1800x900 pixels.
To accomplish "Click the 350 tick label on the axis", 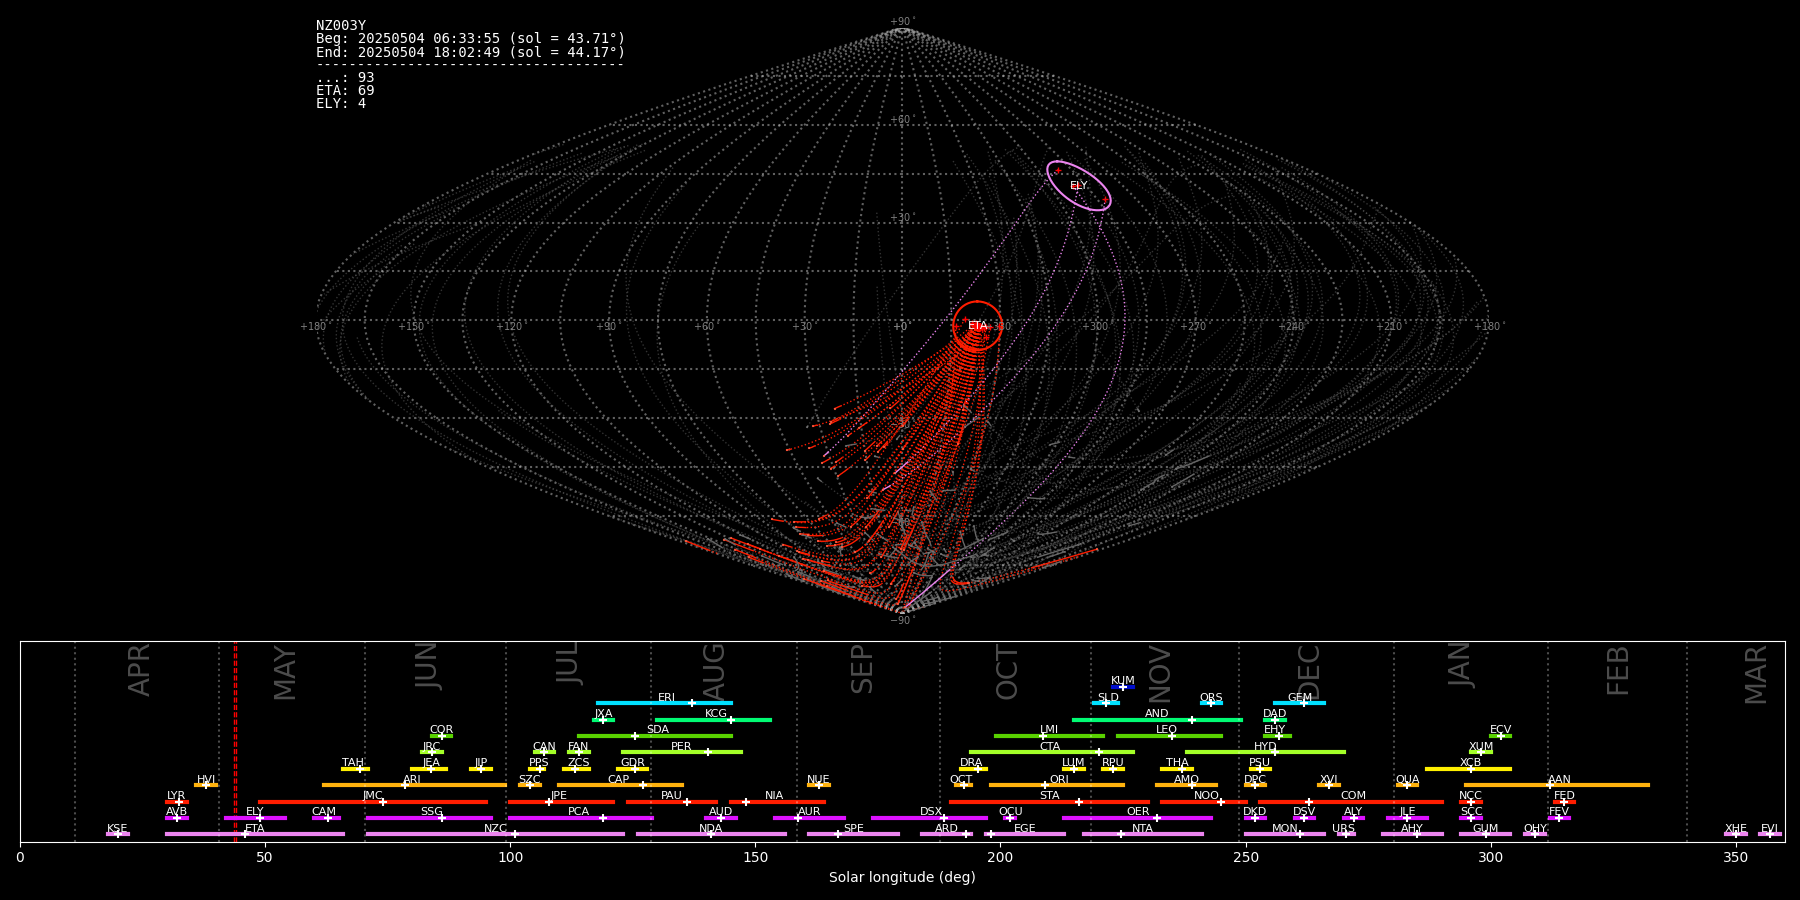I will click(x=1735, y=857).
